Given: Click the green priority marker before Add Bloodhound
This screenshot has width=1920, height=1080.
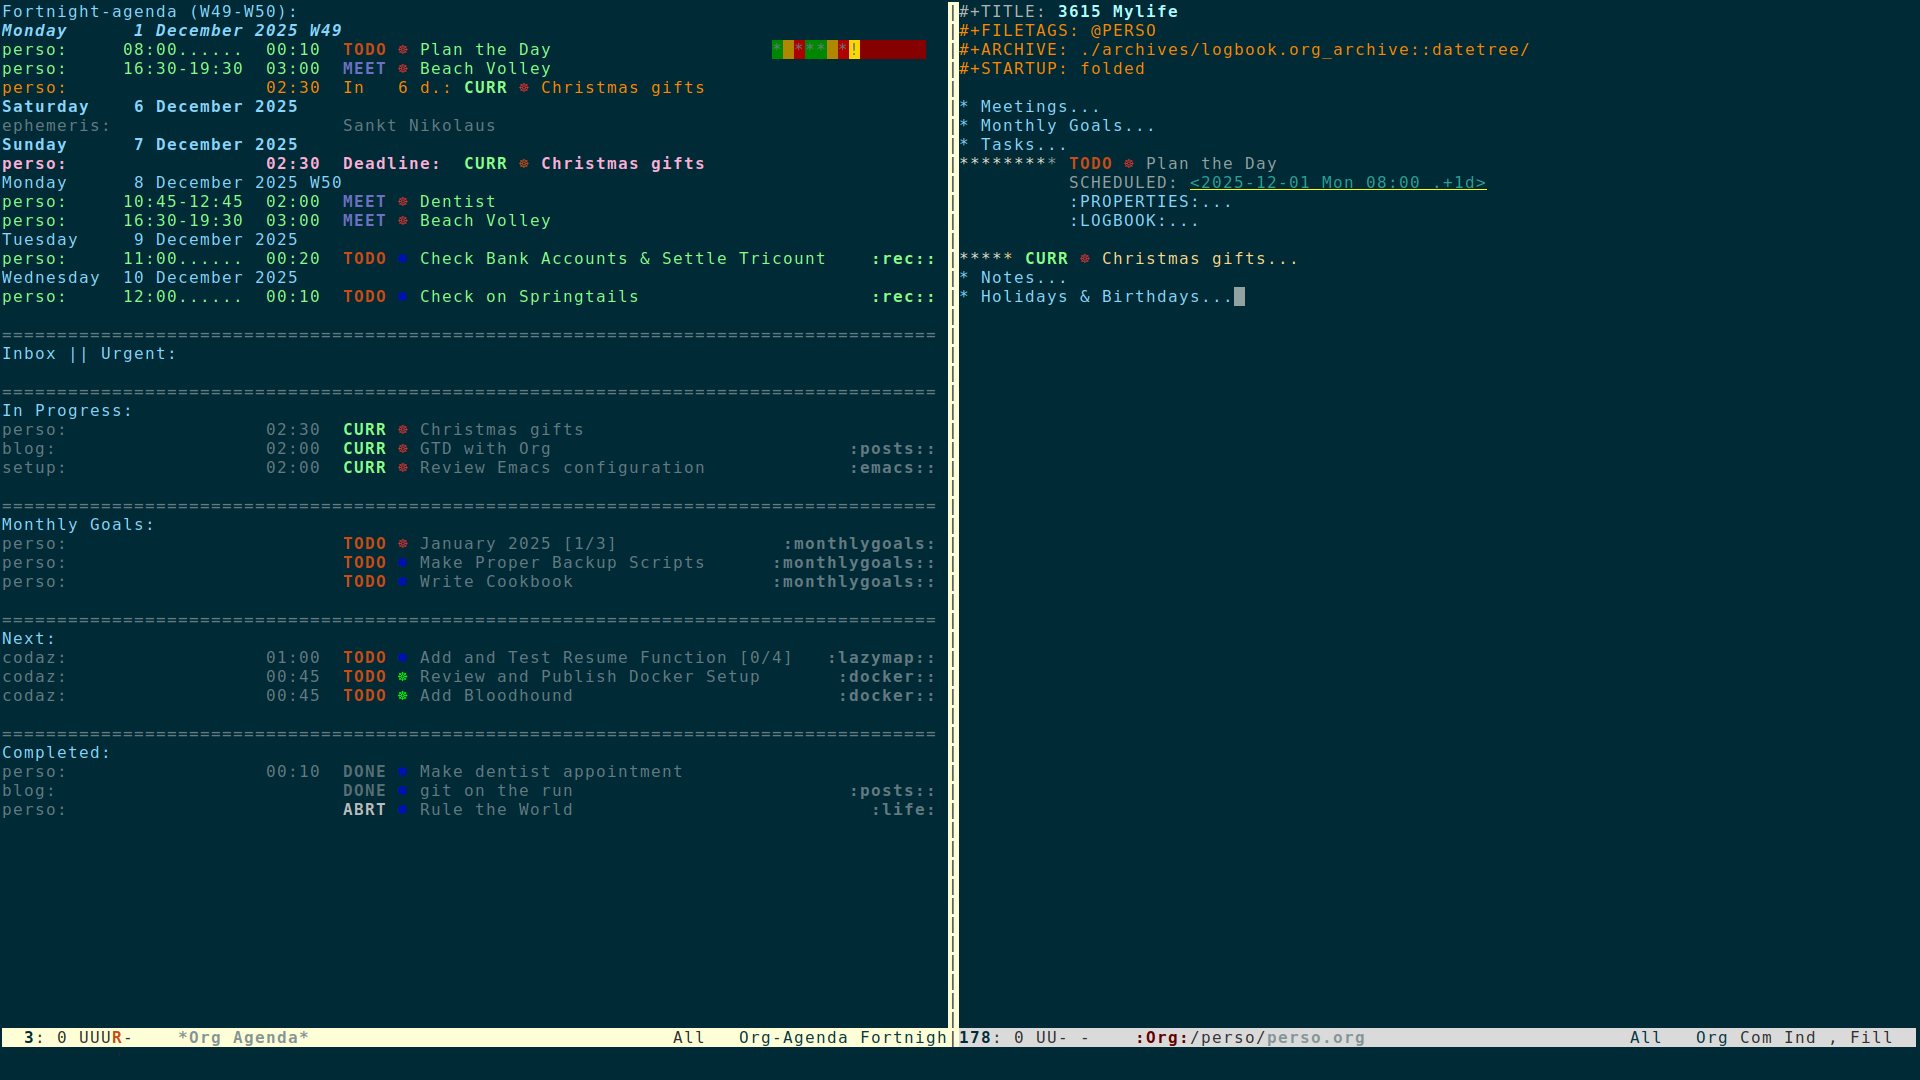Looking at the screenshot, I should click(x=403, y=696).
